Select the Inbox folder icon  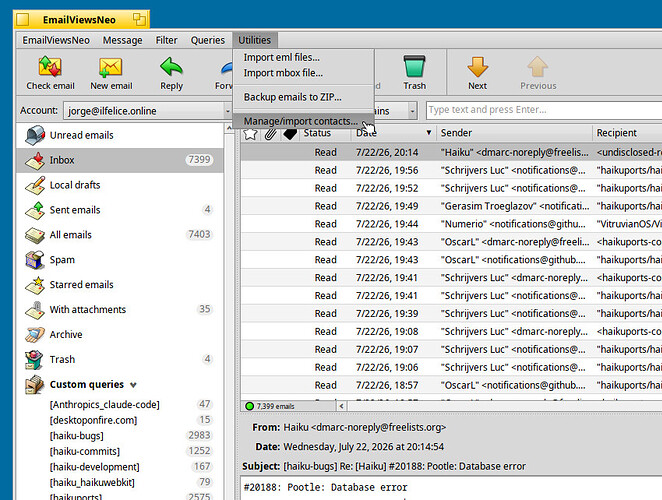(35, 160)
